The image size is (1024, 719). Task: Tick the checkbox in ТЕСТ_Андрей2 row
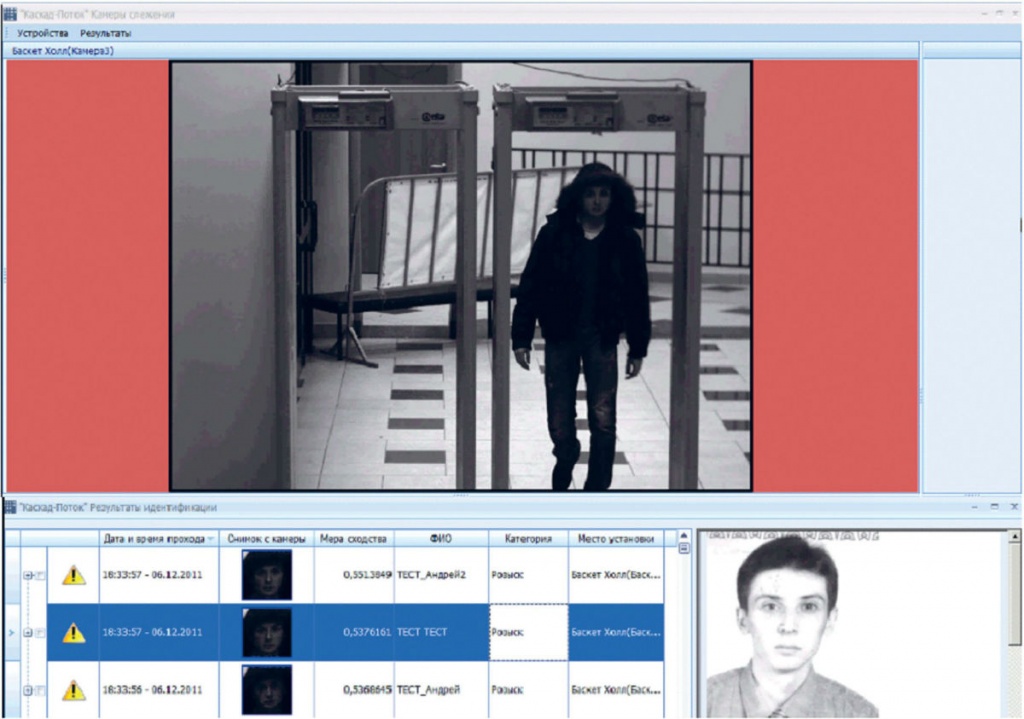(x=40, y=575)
